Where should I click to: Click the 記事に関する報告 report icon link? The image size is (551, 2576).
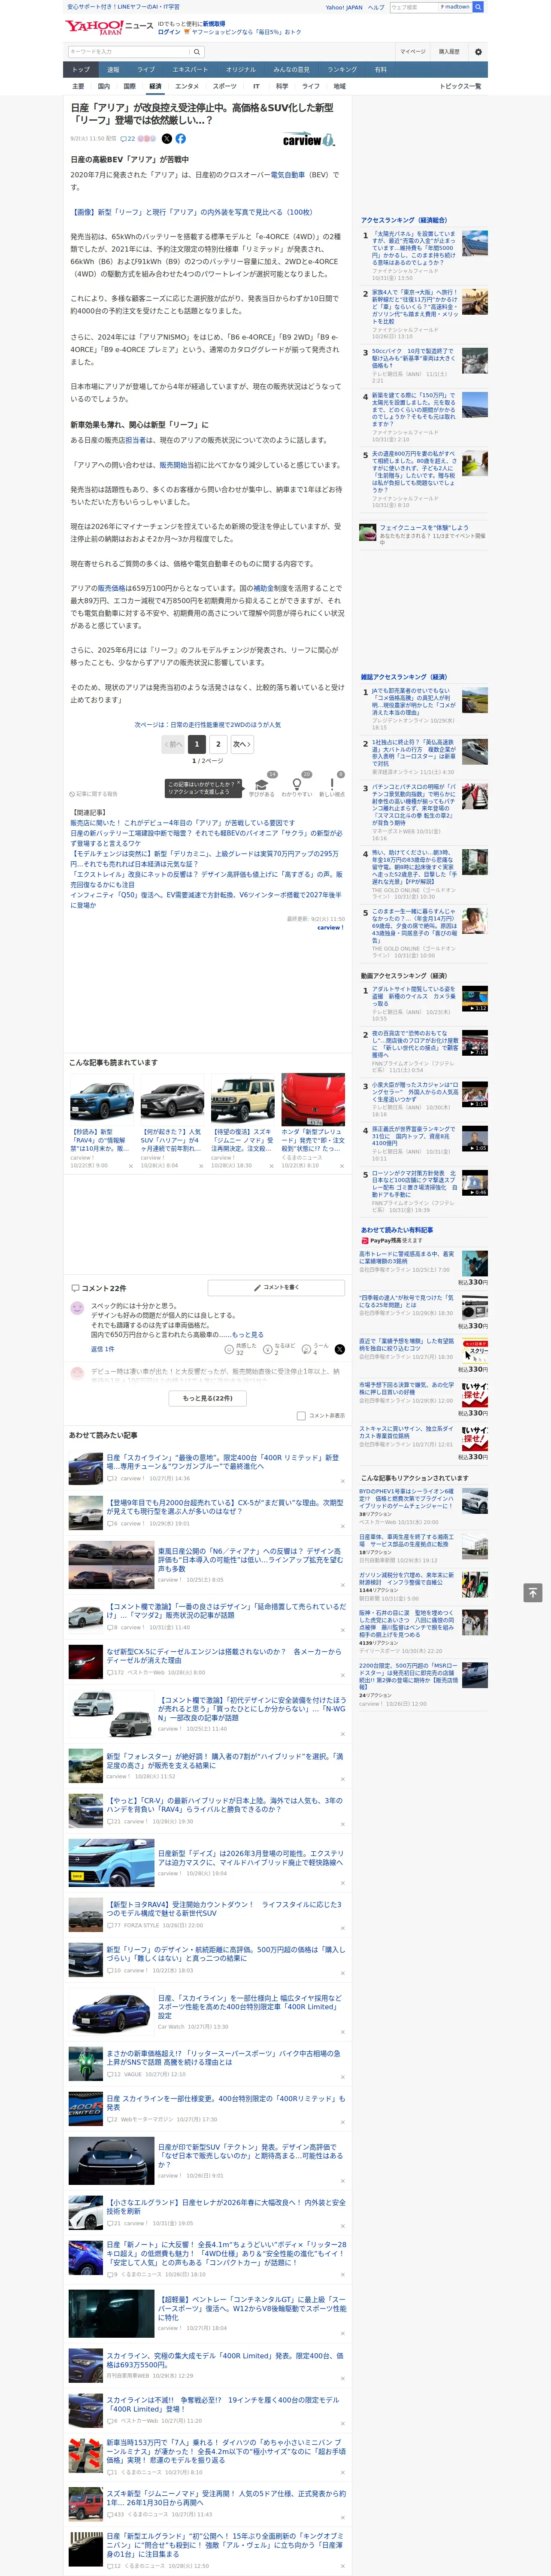[x=95, y=794]
